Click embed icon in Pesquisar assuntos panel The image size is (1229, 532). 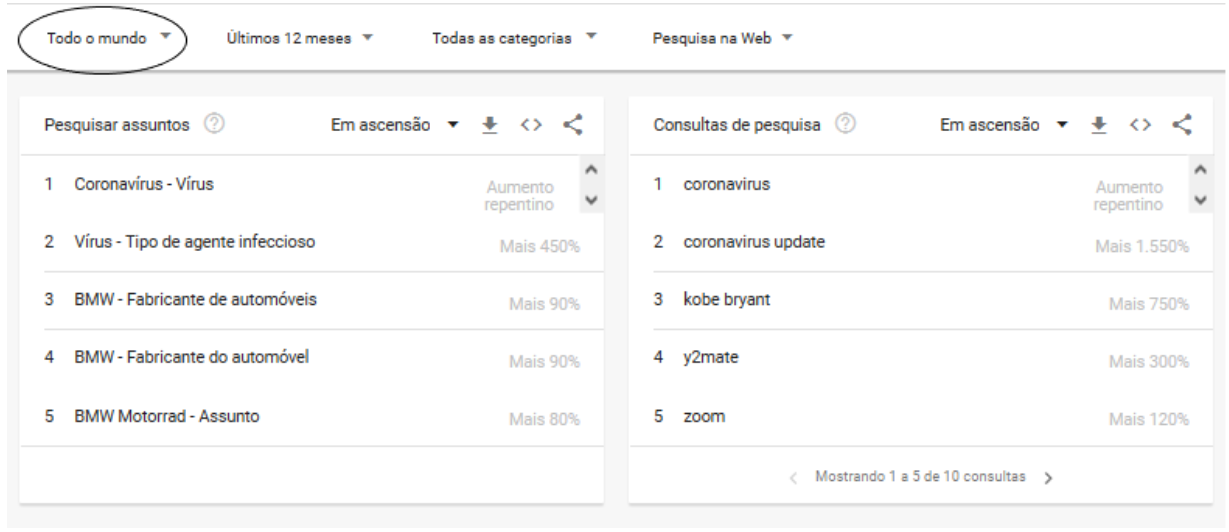[x=530, y=125]
